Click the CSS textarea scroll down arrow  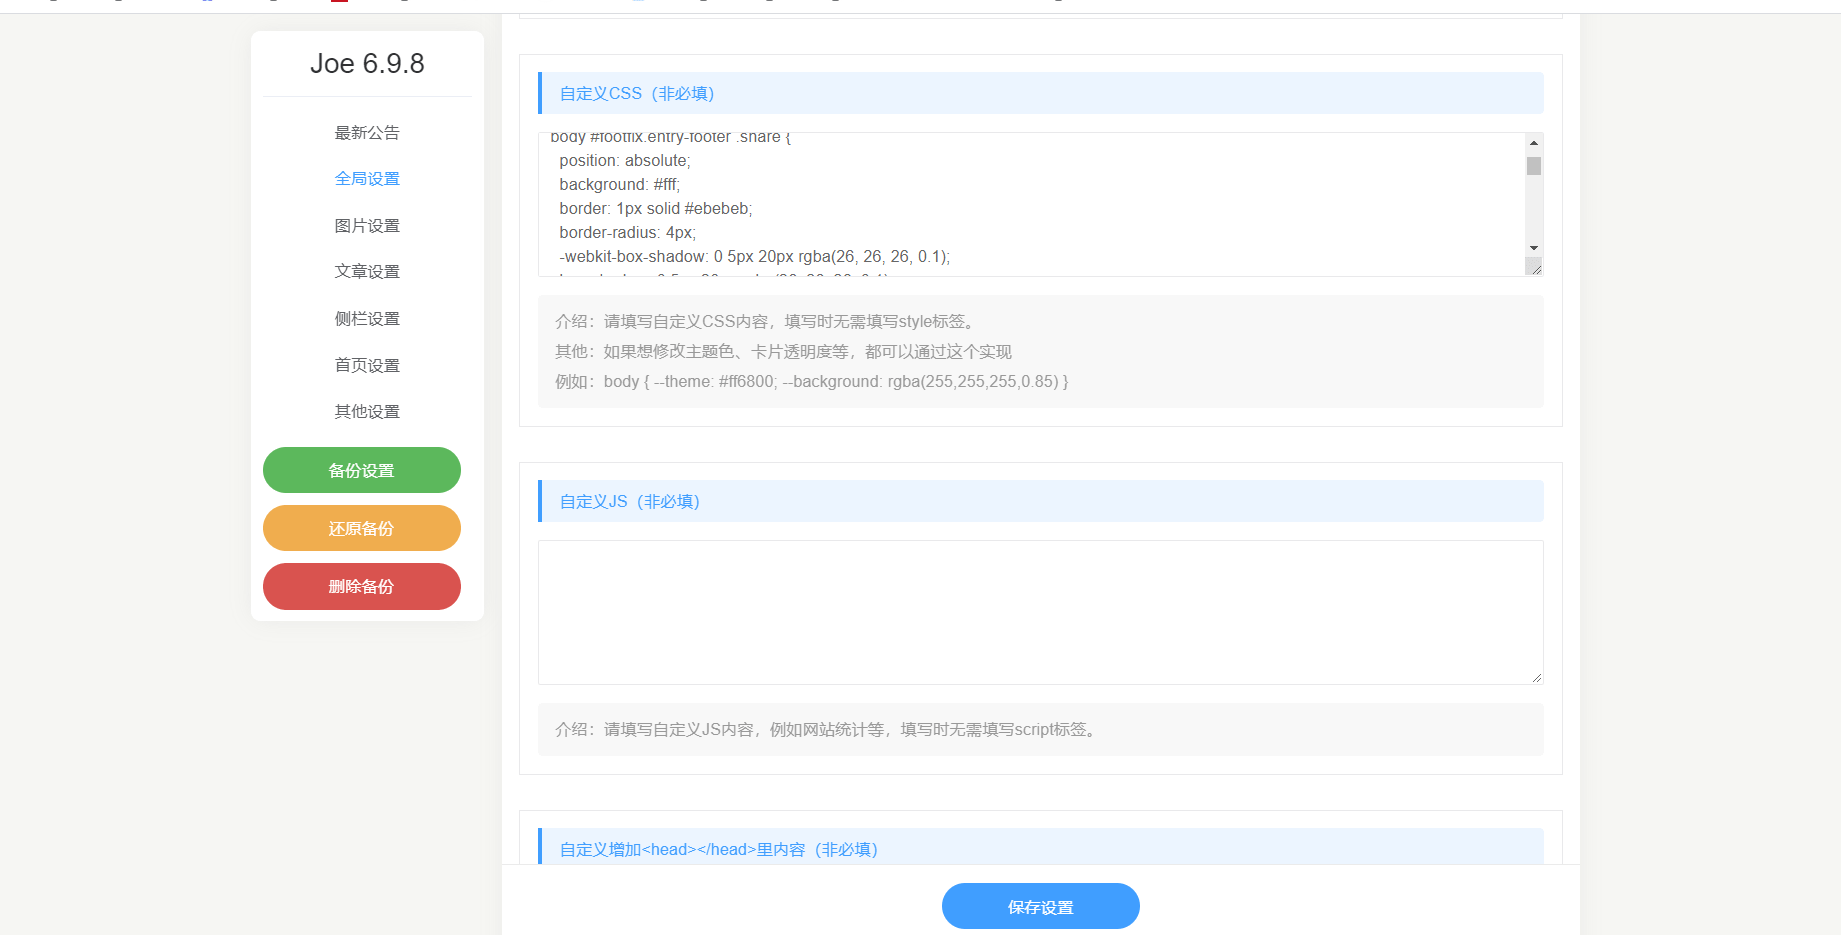pyautogui.click(x=1534, y=248)
